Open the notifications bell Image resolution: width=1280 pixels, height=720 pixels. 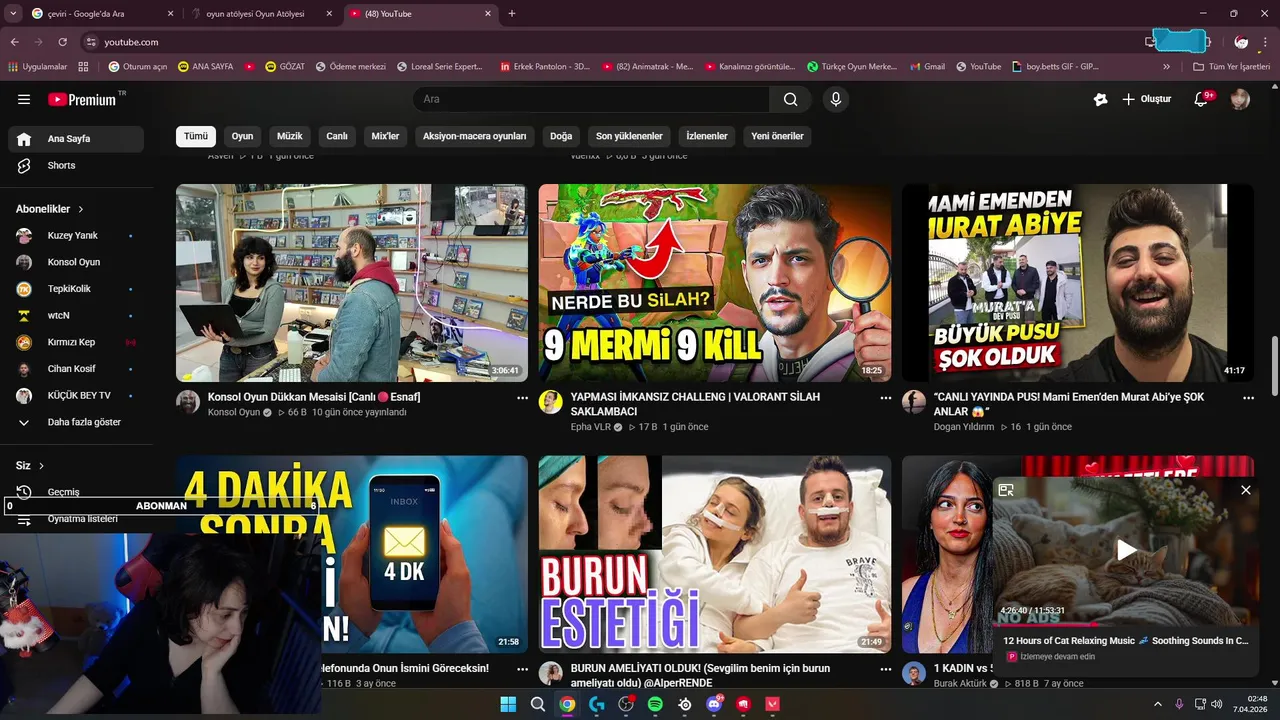1203,99
